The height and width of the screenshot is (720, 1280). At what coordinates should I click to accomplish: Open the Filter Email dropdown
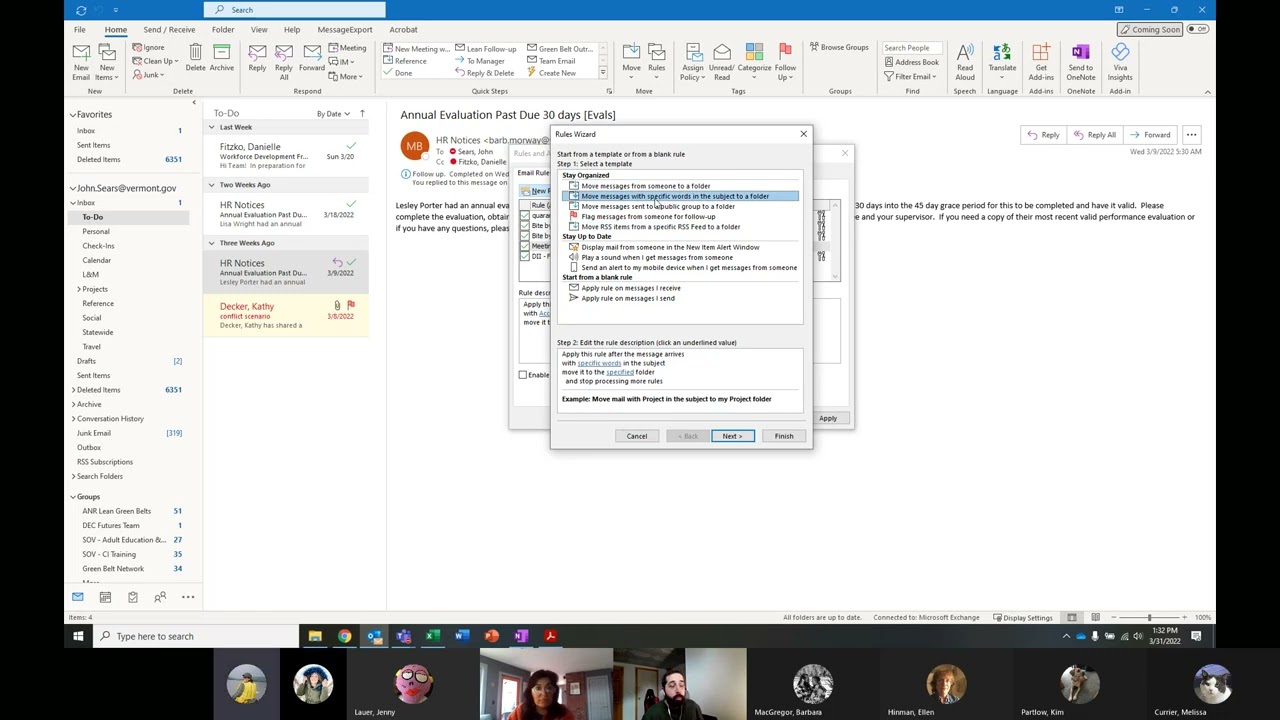pyautogui.click(x=910, y=76)
